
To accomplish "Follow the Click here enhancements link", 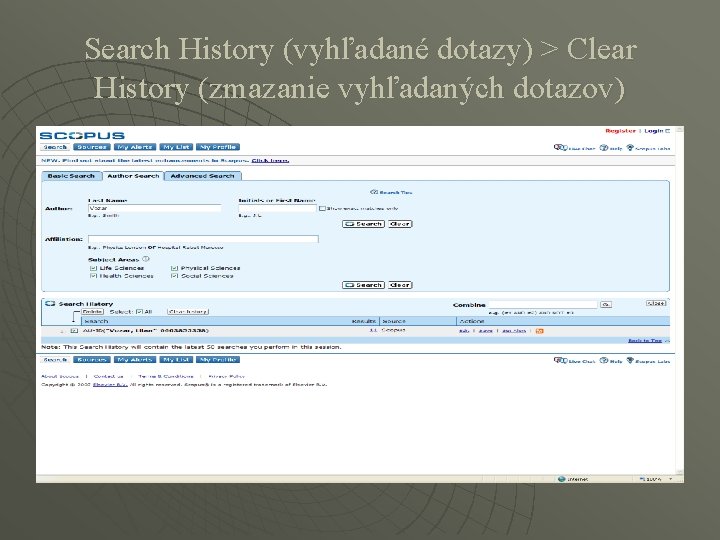I will tap(270, 160).
